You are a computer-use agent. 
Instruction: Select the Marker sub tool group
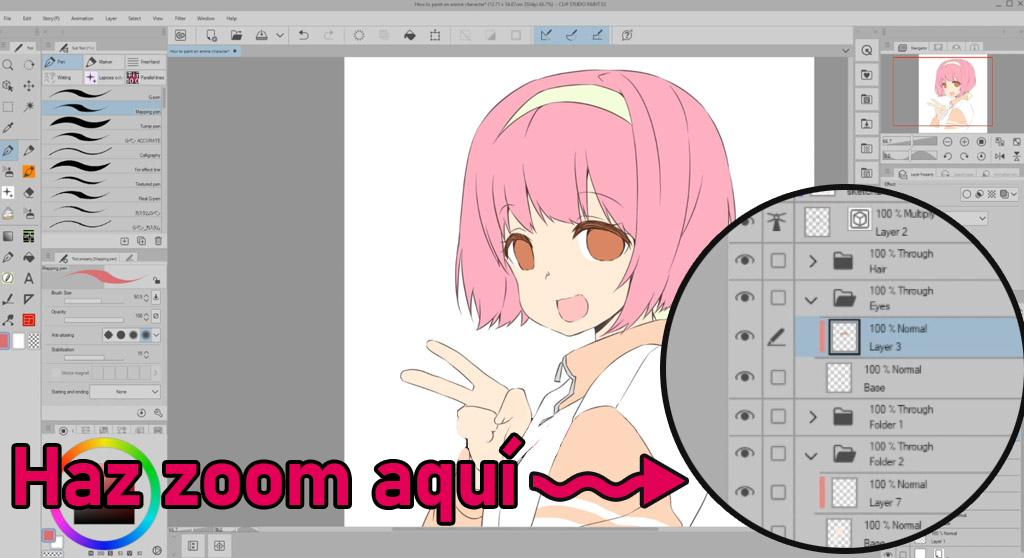tap(103, 61)
